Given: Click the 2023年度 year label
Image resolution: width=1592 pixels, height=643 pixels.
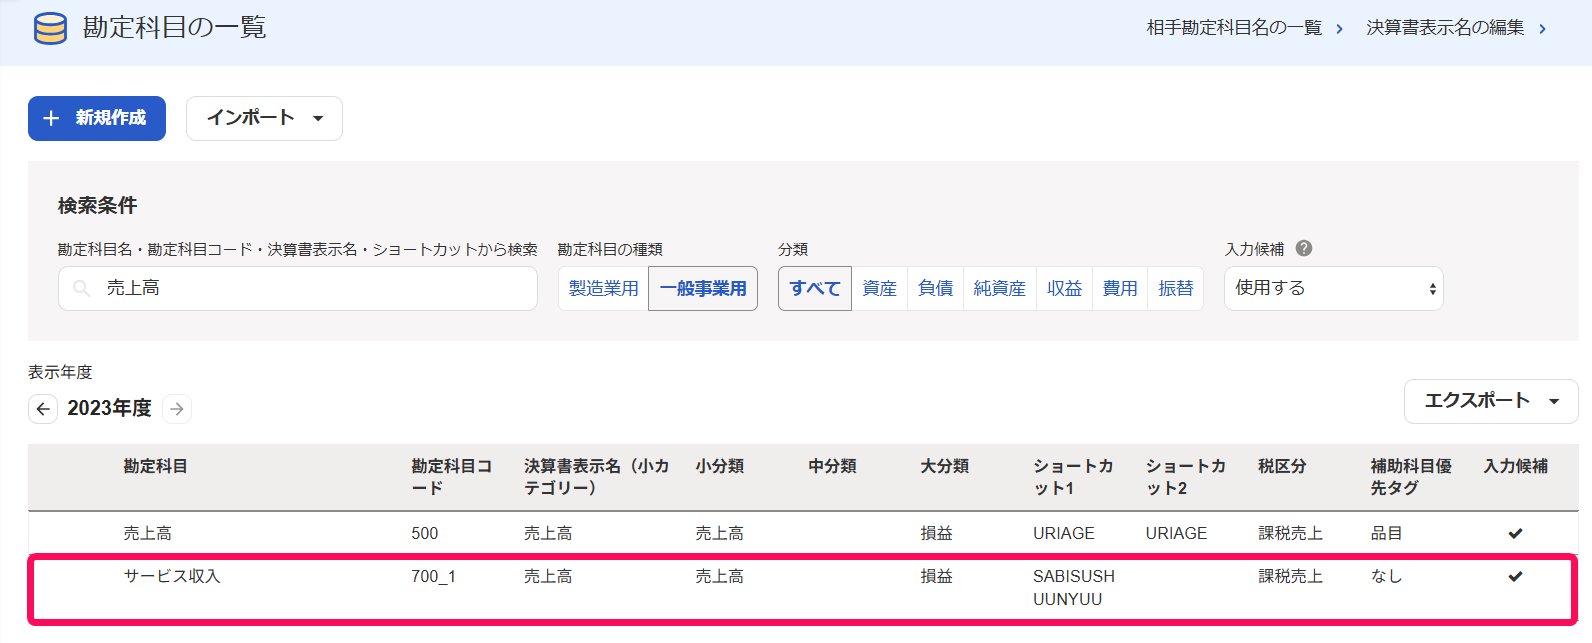Looking at the screenshot, I should pos(109,408).
